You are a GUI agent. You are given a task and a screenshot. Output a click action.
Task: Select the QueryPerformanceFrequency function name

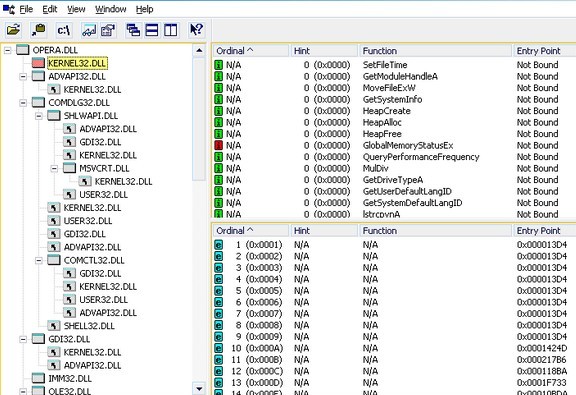click(421, 157)
